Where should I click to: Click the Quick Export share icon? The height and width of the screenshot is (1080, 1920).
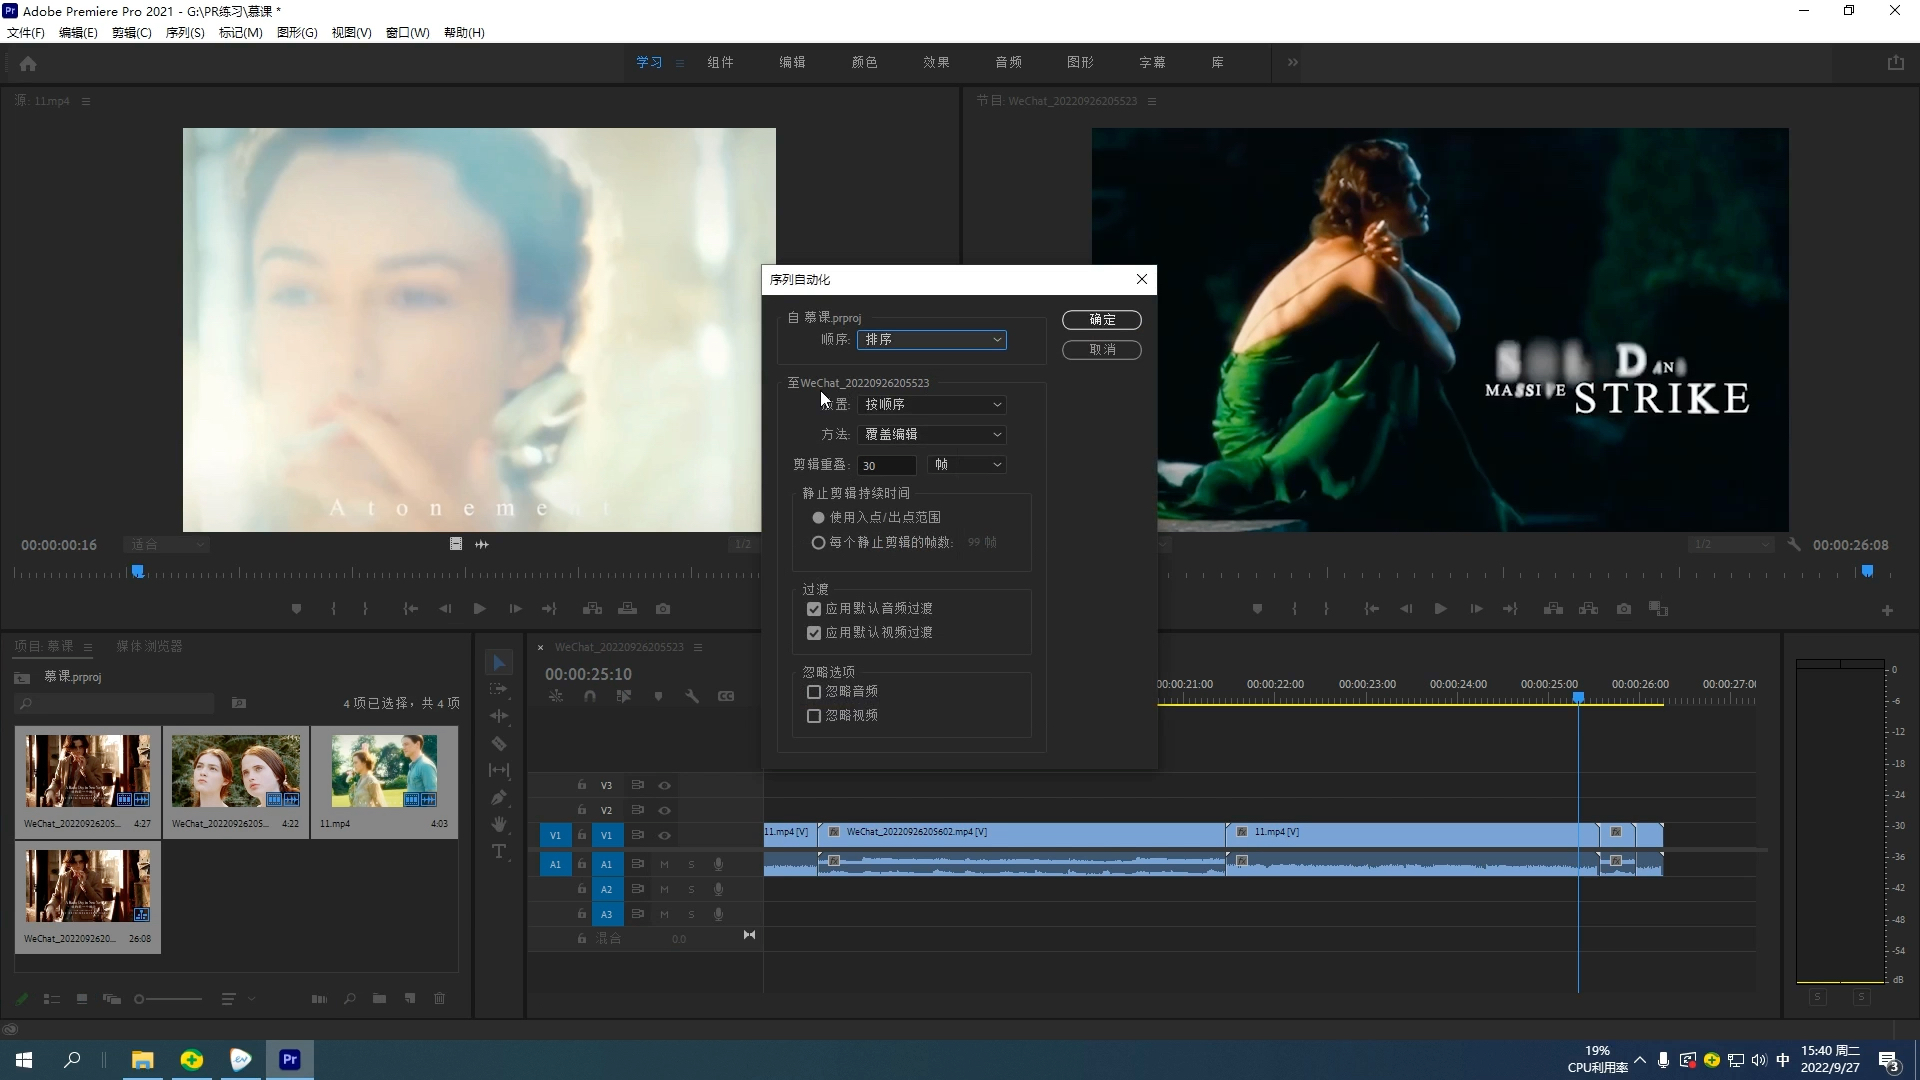click(x=1895, y=62)
